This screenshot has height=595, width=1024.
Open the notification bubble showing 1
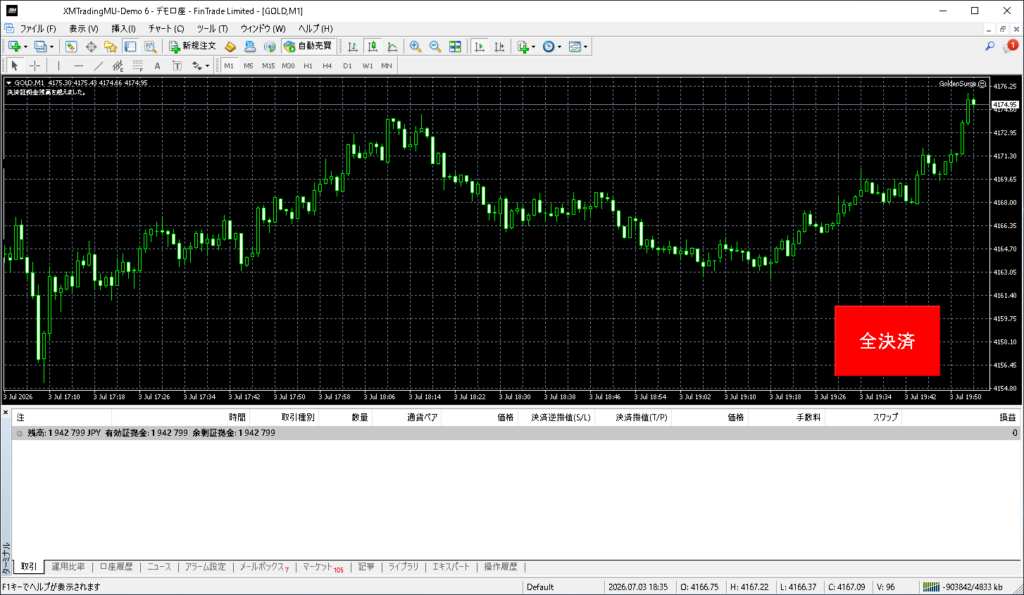[x=1011, y=46]
